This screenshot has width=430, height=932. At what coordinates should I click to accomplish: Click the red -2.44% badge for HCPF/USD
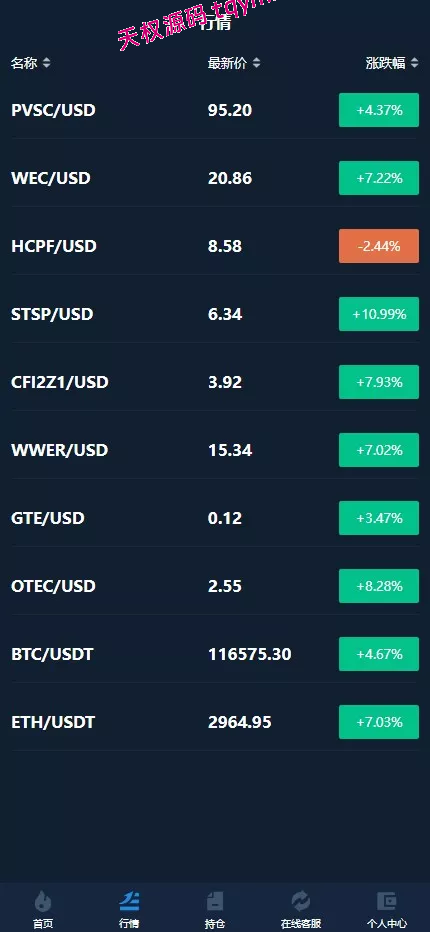point(379,246)
